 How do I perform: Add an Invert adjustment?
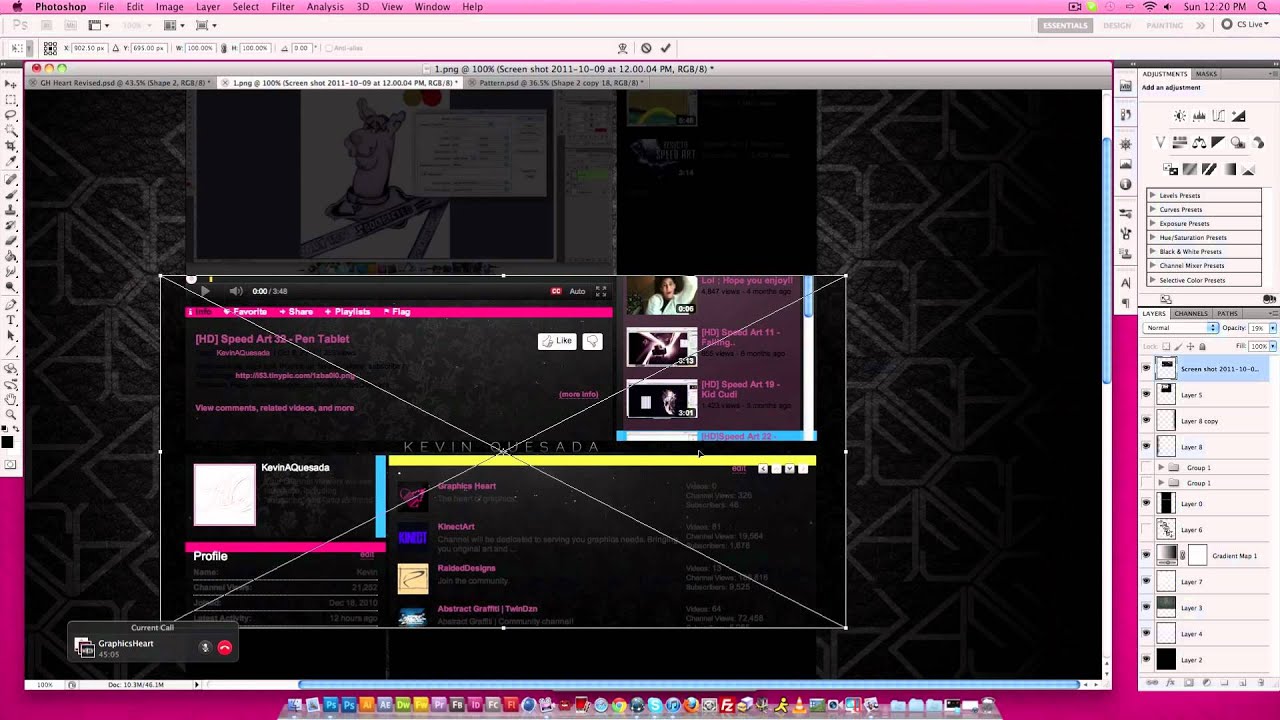1170,169
